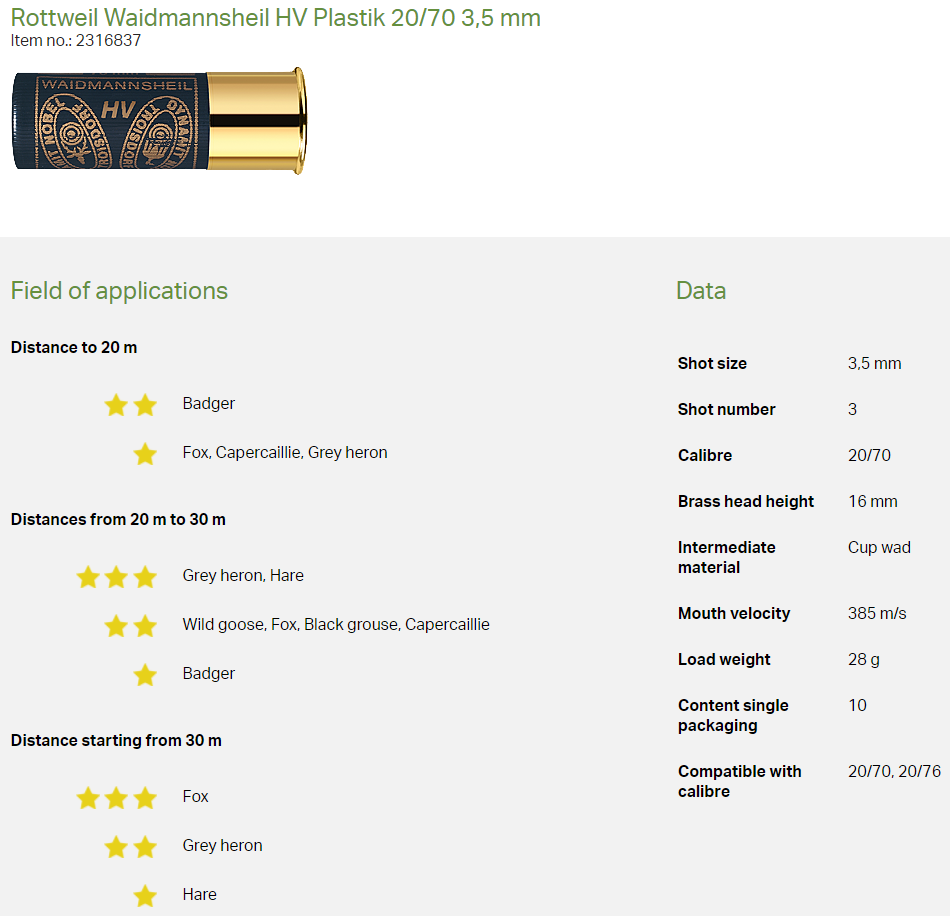The width and height of the screenshot is (950, 916).
Task: Click the Distance starting from 30 m subheading
Action: 116,741
